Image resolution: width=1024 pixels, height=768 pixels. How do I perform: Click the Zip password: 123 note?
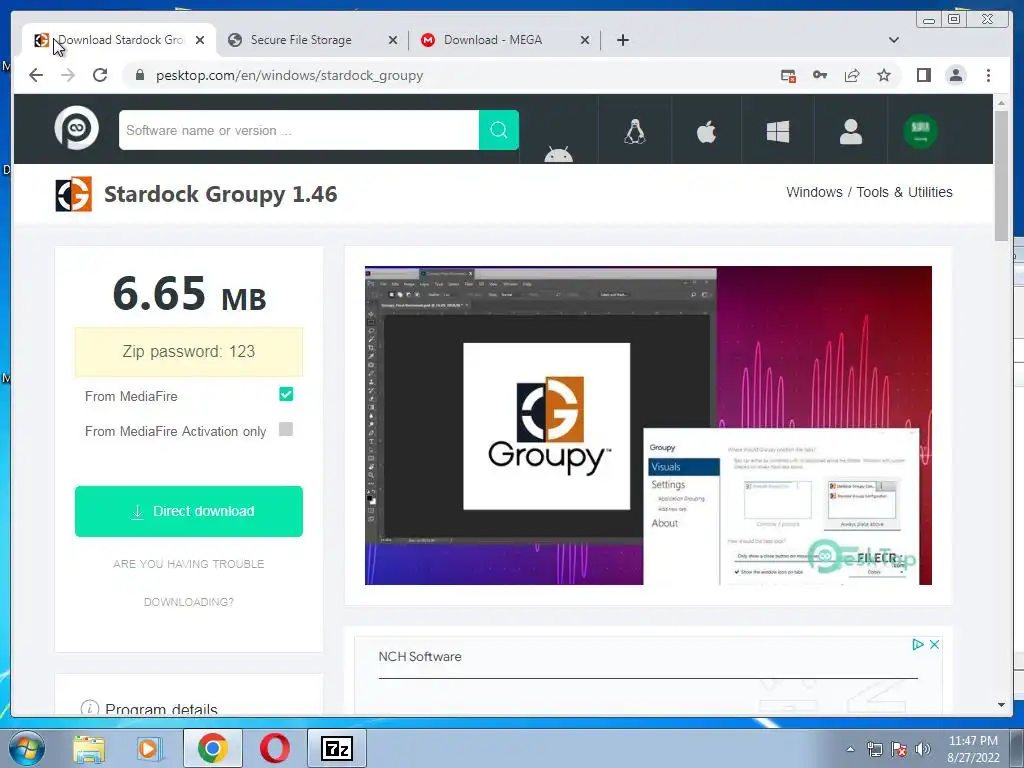189,352
